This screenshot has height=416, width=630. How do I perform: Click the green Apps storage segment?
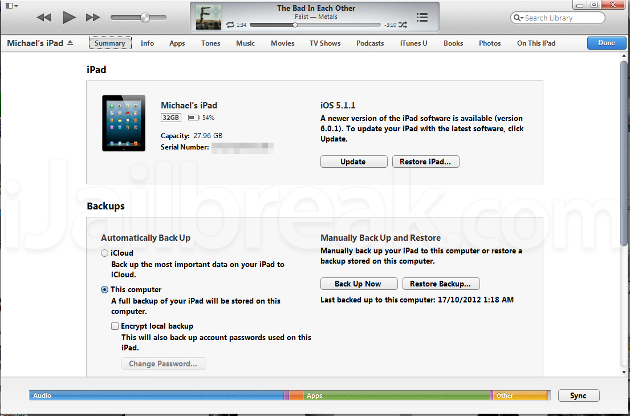pos(396,396)
